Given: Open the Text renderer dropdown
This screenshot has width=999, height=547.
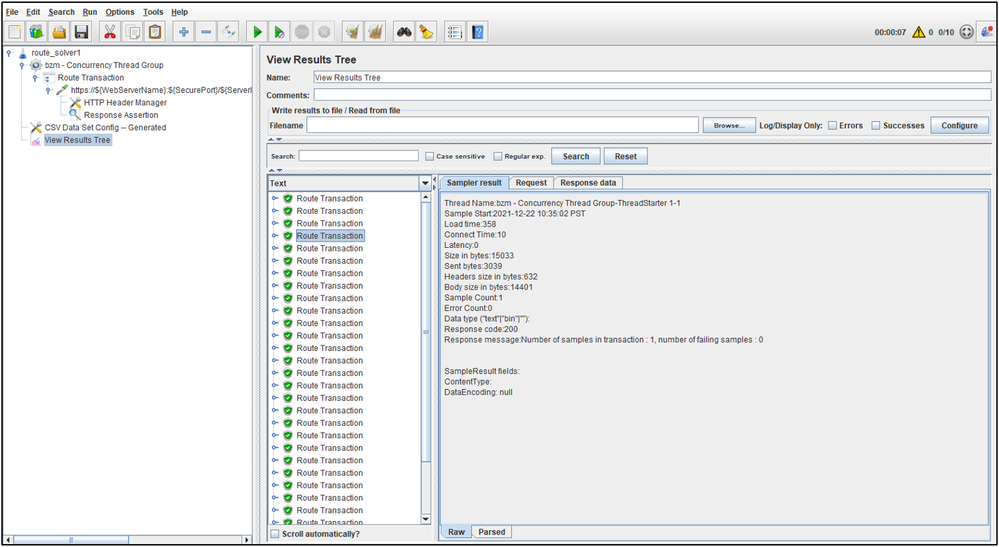Looking at the screenshot, I should click(425, 183).
